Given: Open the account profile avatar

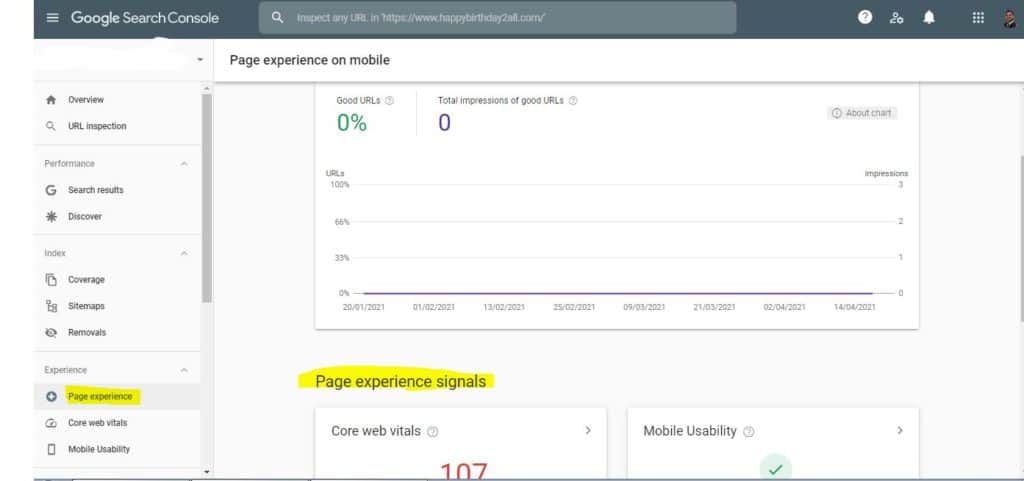Looking at the screenshot, I should coord(1010,18).
